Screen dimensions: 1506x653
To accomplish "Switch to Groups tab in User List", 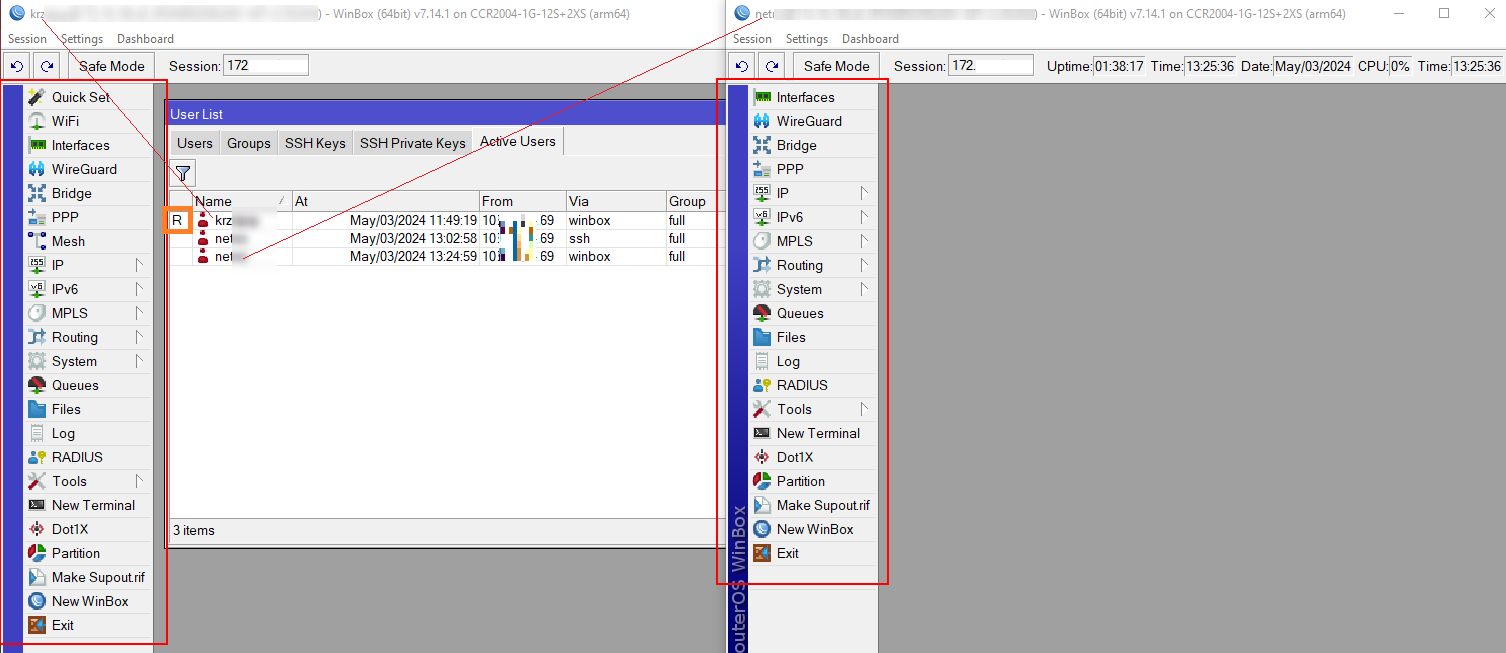I will (249, 143).
